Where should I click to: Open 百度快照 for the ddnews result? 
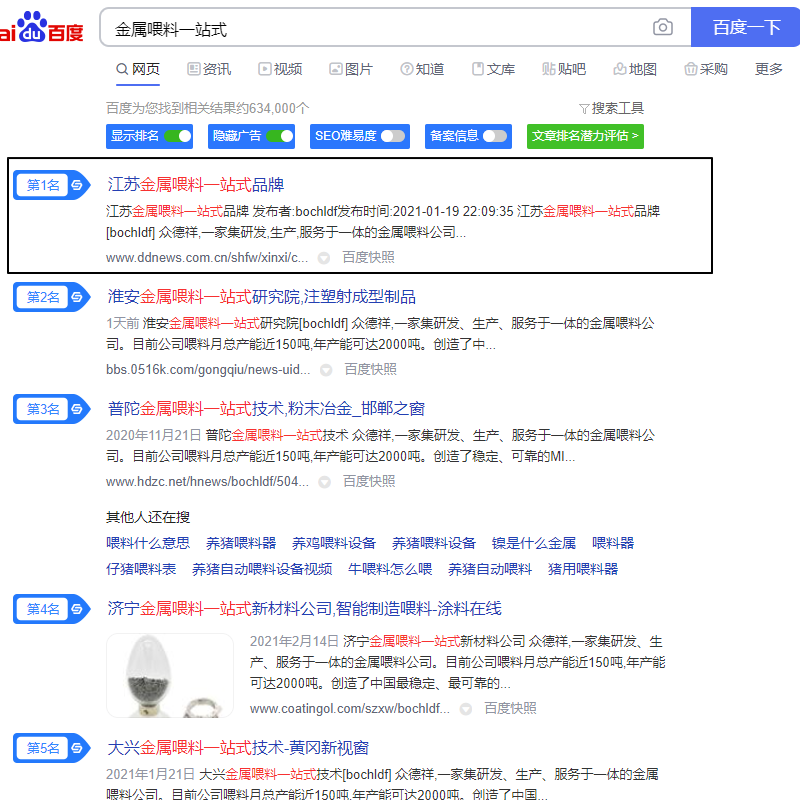point(368,258)
